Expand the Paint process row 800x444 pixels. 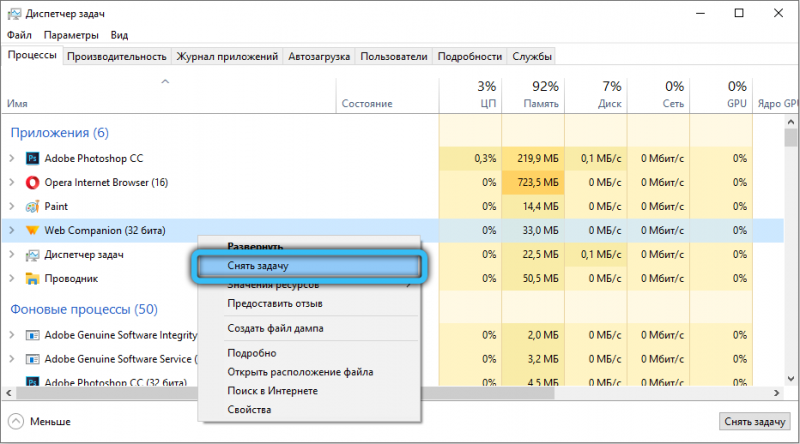(12, 206)
